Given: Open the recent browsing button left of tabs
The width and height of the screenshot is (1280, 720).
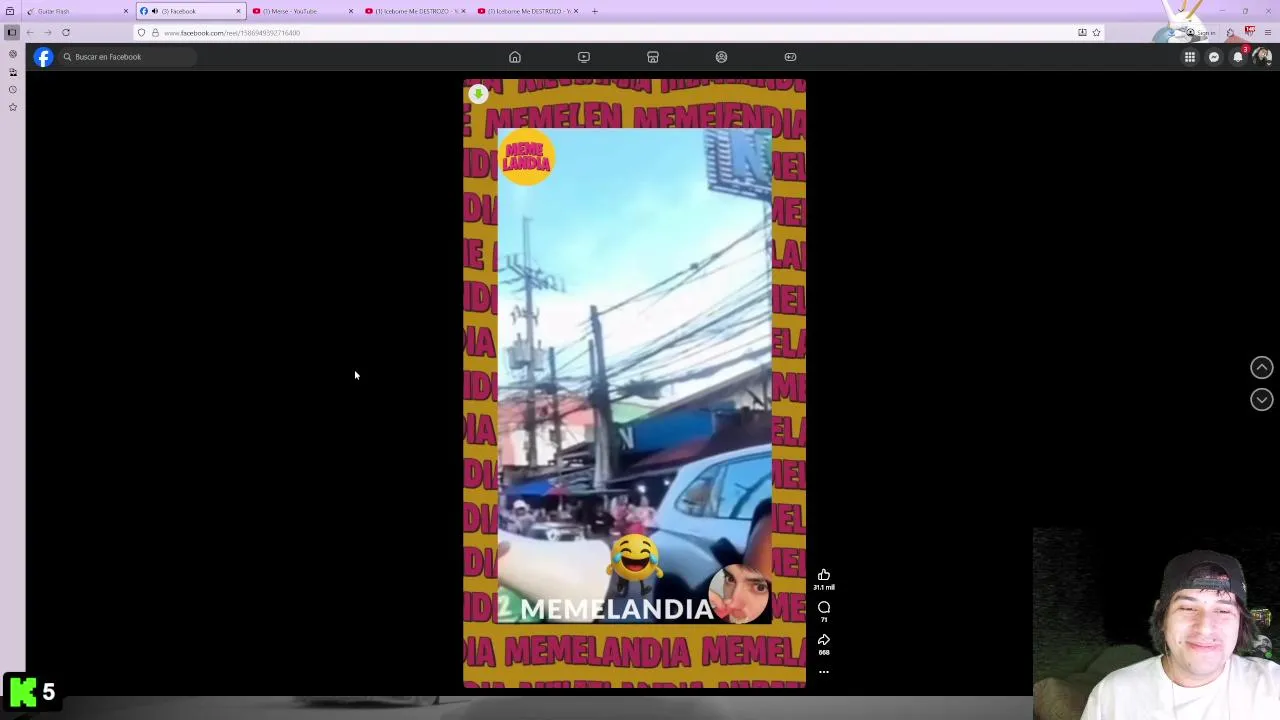Looking at the screenshot, I should pyautogui.click(x=10, y=11).
